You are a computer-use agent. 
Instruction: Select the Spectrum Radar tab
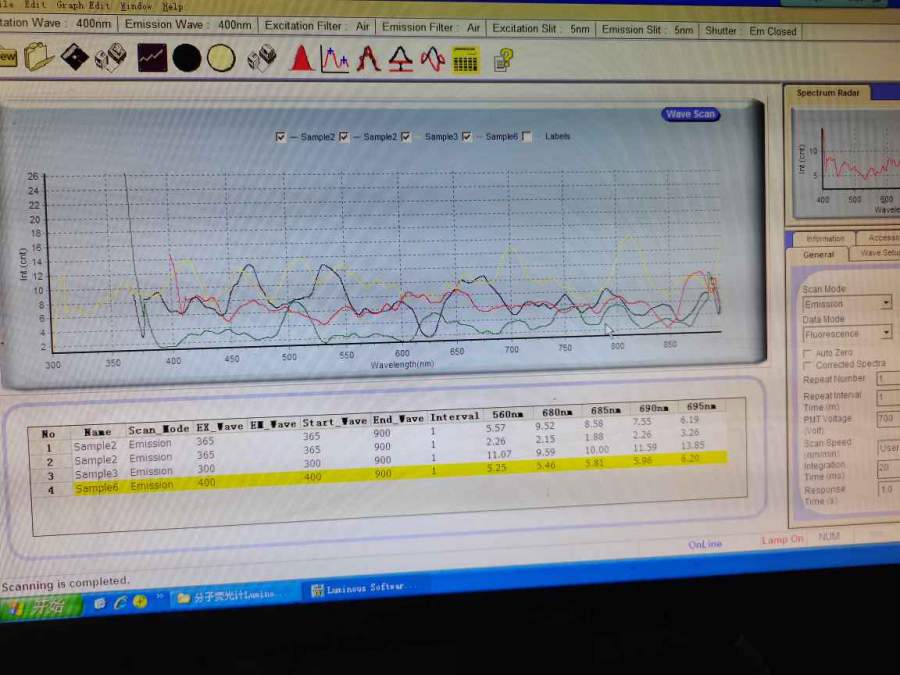[828, 92]
